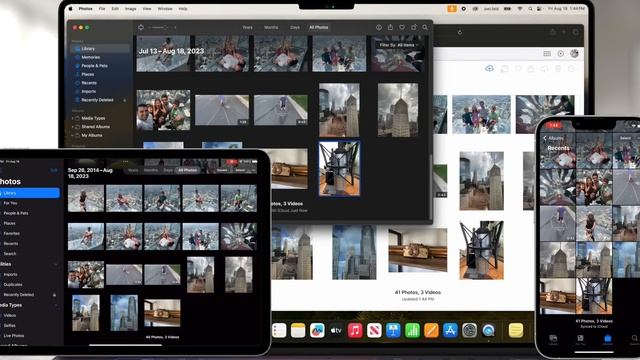This screenshot has width=640, height=360.
Task: Click the account avatar in the iCloud window
Action: point(574,53)
